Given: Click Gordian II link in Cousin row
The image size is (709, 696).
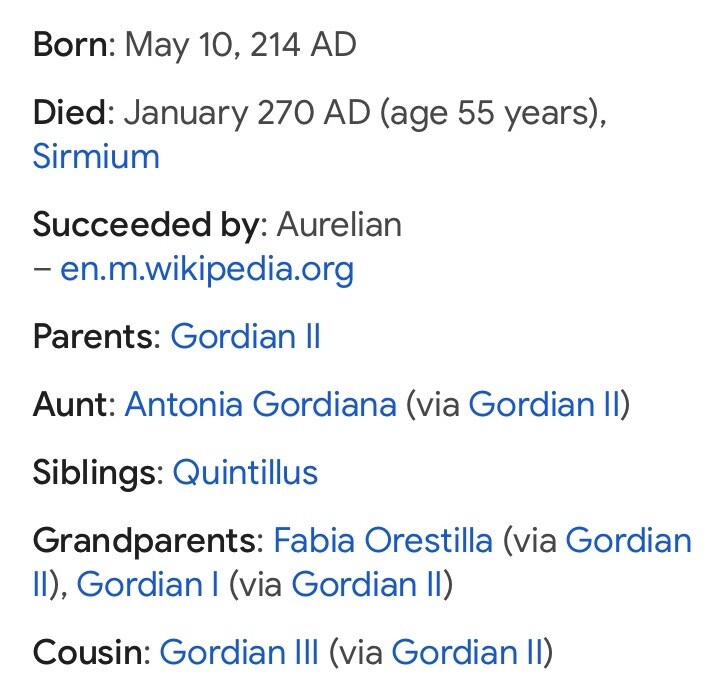Looking at the screenshot, I should click(467, 652).
